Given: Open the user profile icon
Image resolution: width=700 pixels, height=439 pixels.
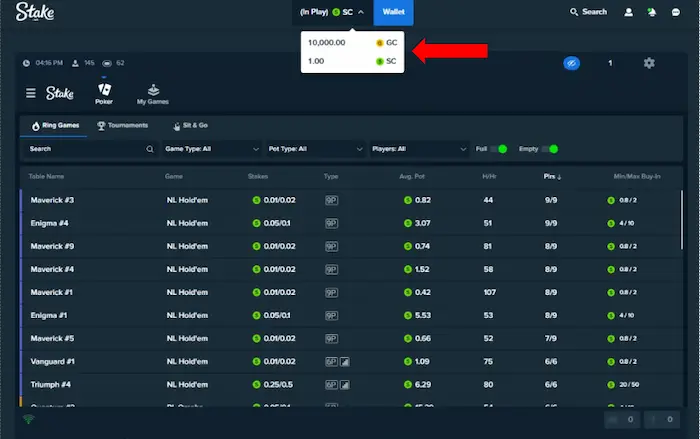Looking at the screenshot, I should click(x=628, y=12).
